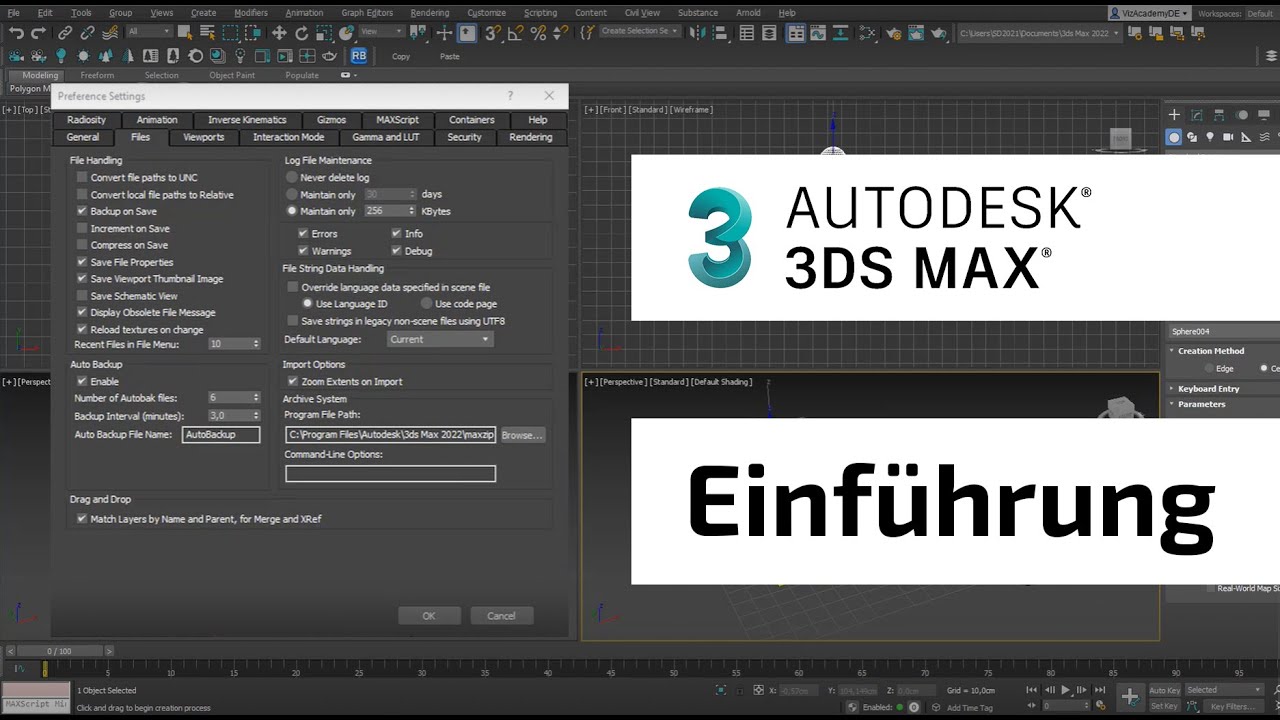Open Select by Name list icon

tap(208, 33)
